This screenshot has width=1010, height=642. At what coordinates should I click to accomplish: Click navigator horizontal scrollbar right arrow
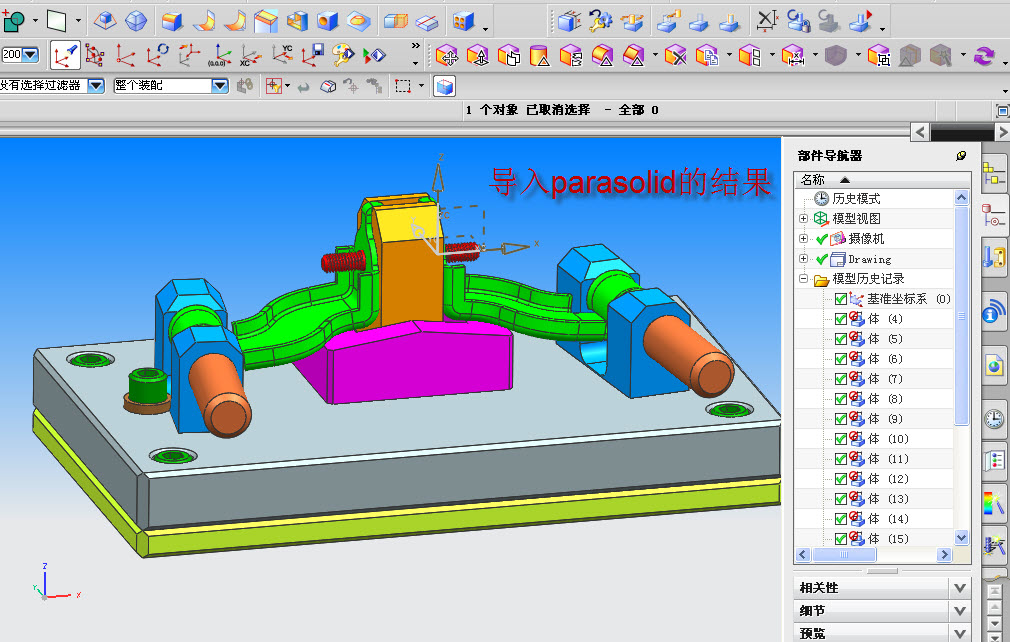click(x=944, y=554)
